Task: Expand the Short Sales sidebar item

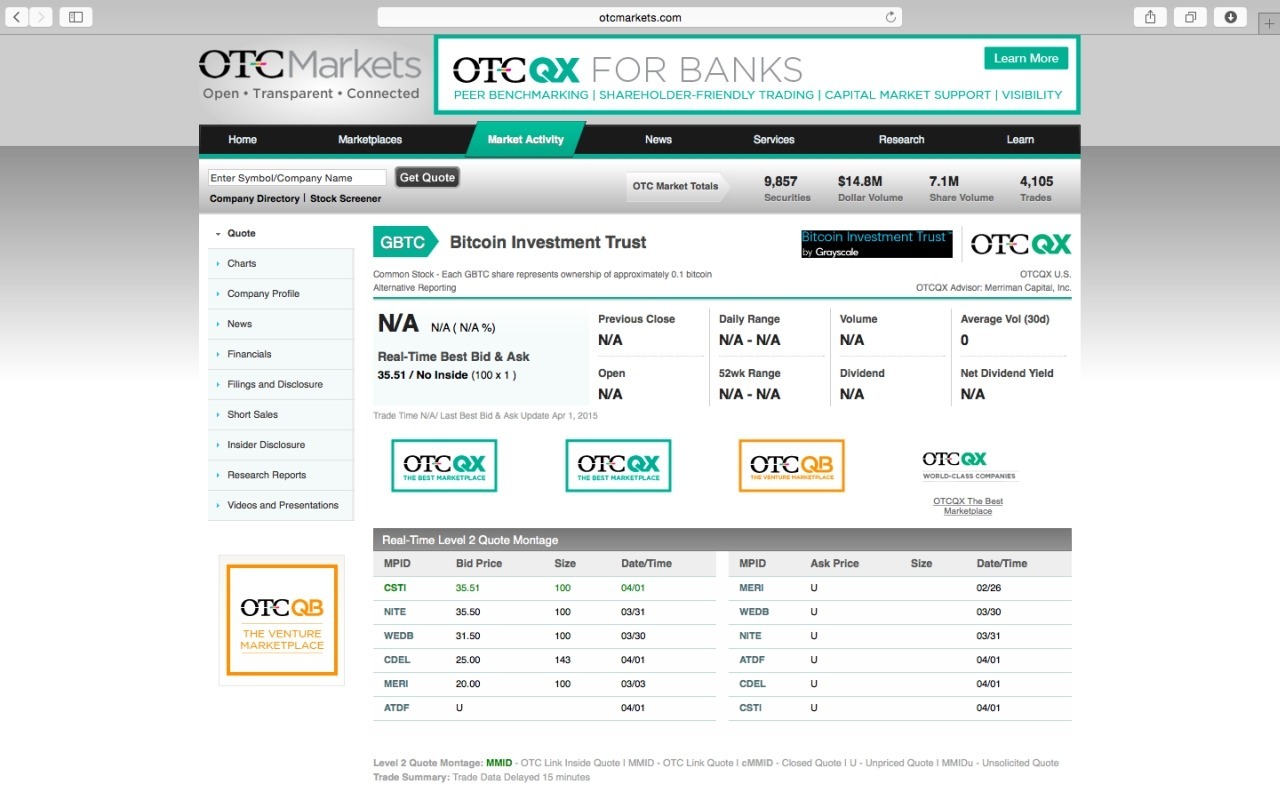Action: tap(281, 414)
